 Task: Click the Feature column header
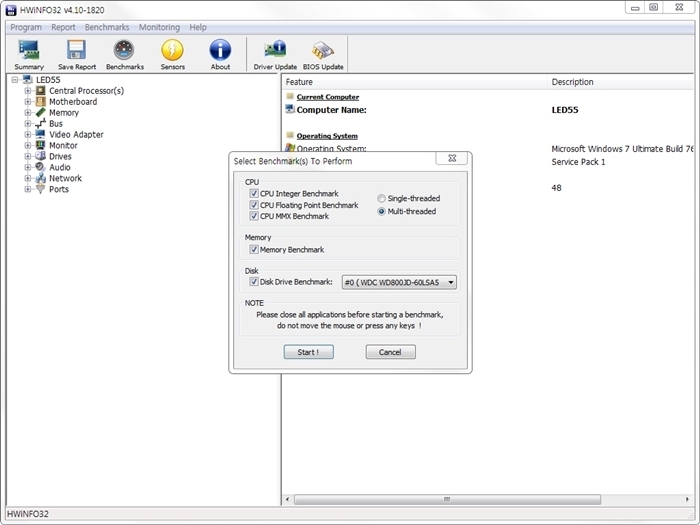click(414, 82)
